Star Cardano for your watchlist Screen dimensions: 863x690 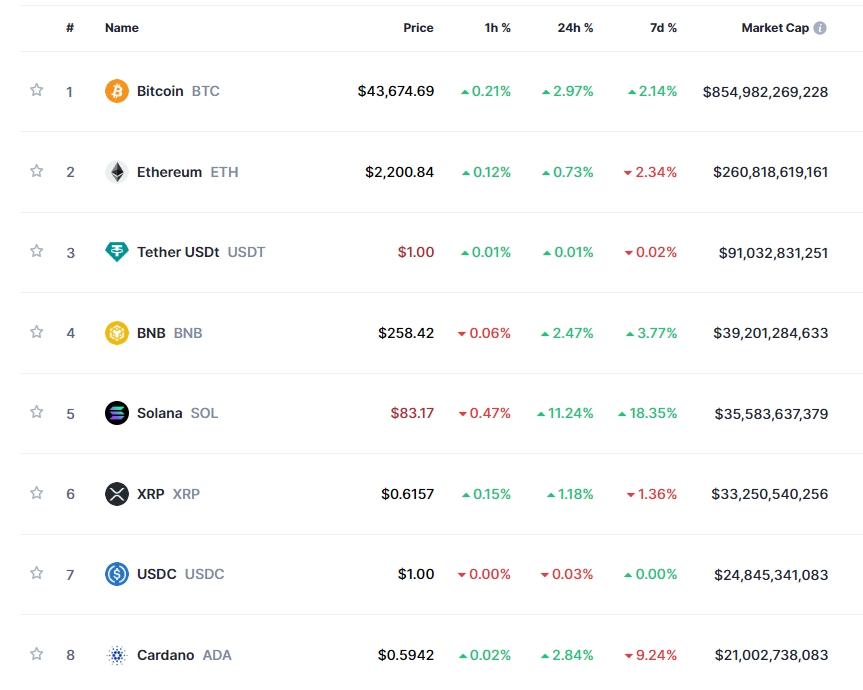click(36, 655)
